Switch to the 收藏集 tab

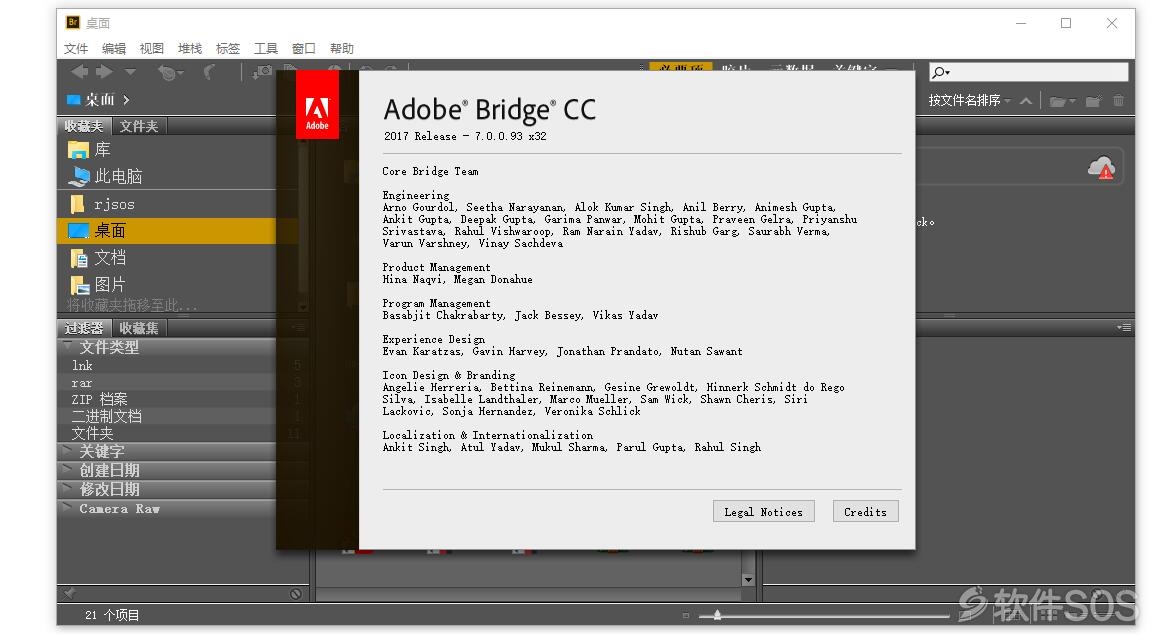click(139, 328)
